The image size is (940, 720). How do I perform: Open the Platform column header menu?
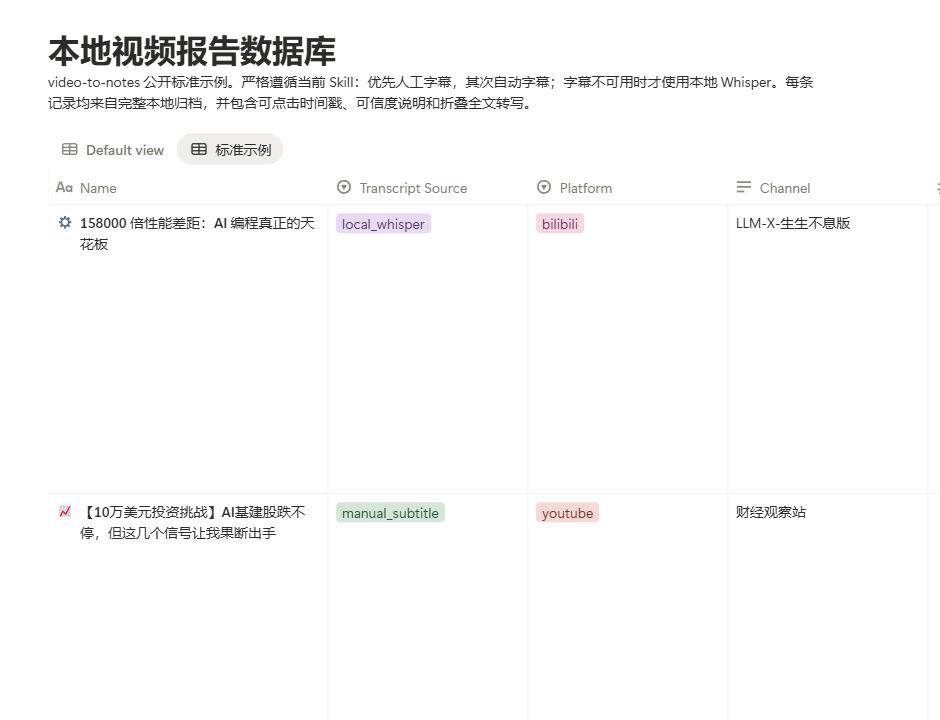[628, 188]
